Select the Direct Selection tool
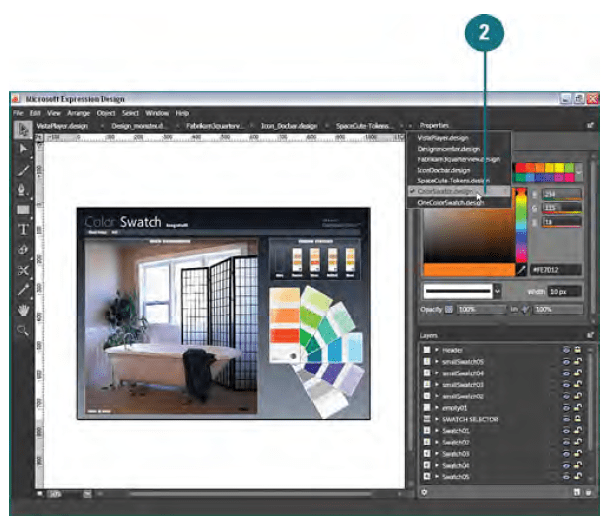 [23, 149]
